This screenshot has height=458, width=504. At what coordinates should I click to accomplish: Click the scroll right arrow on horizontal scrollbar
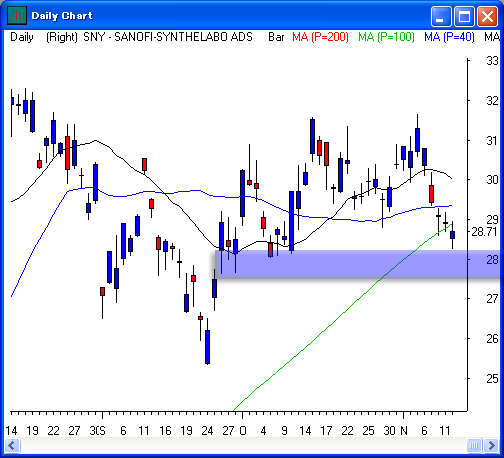point(491,445)
